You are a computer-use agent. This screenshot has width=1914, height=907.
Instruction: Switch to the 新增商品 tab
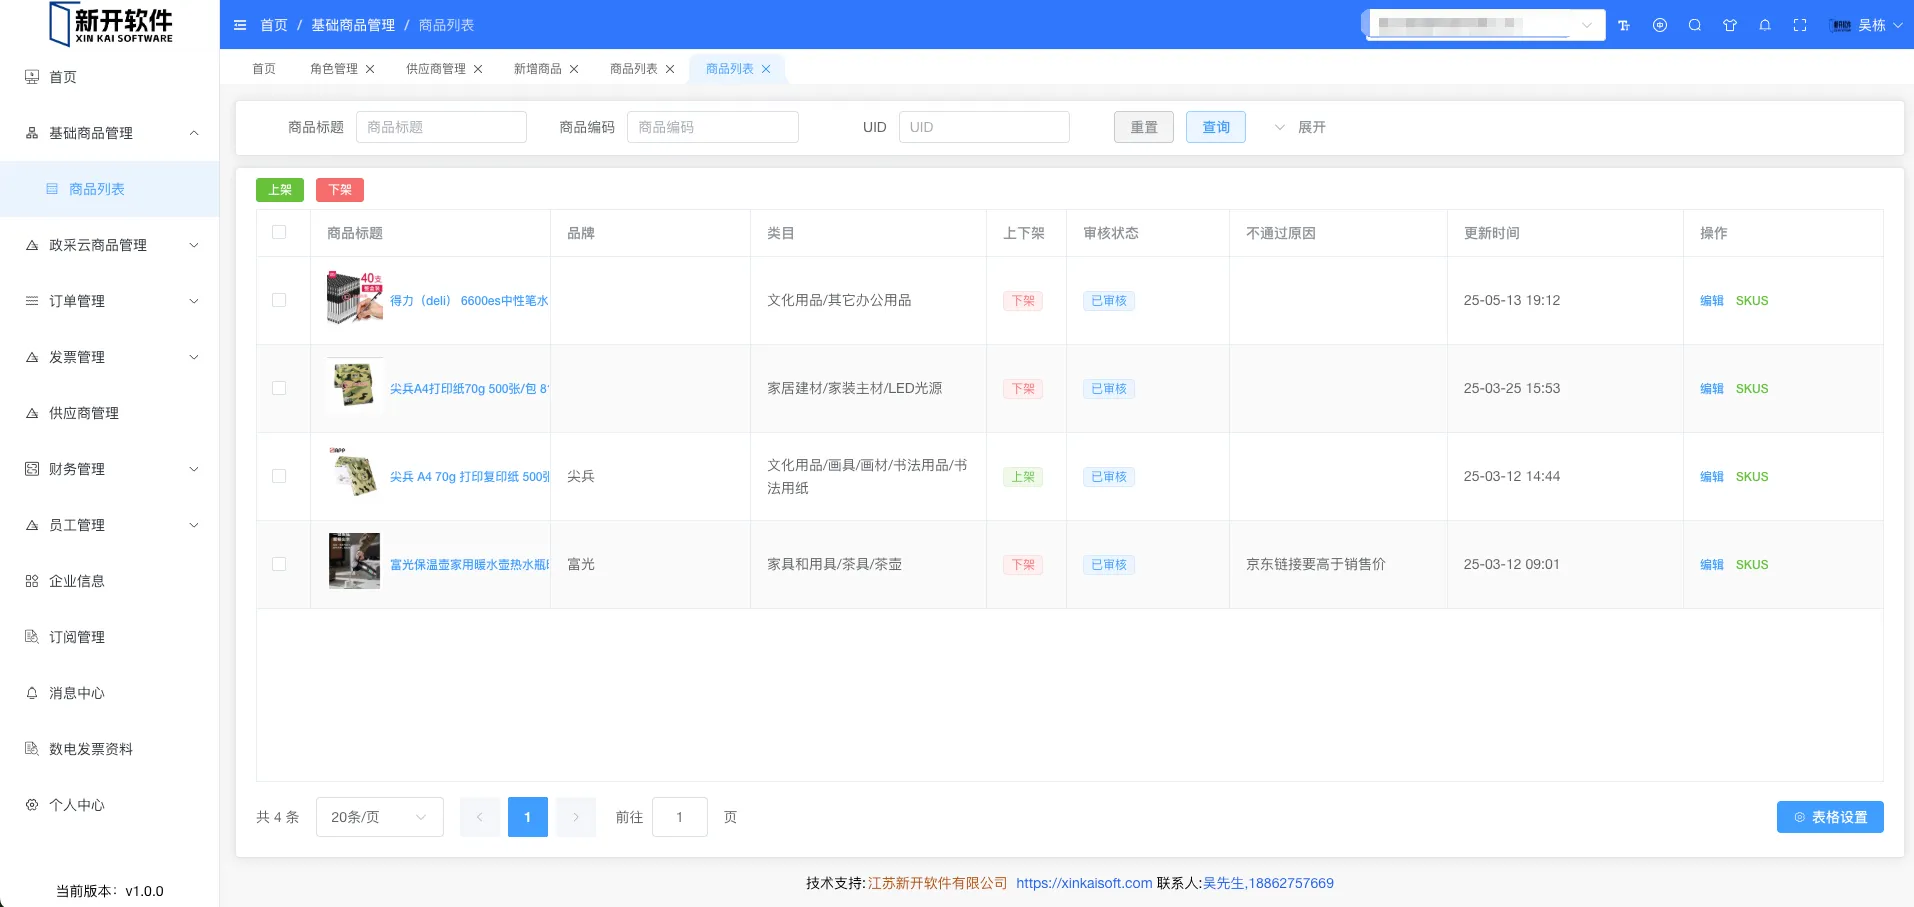pyautogui.click(x=537, y=69)
